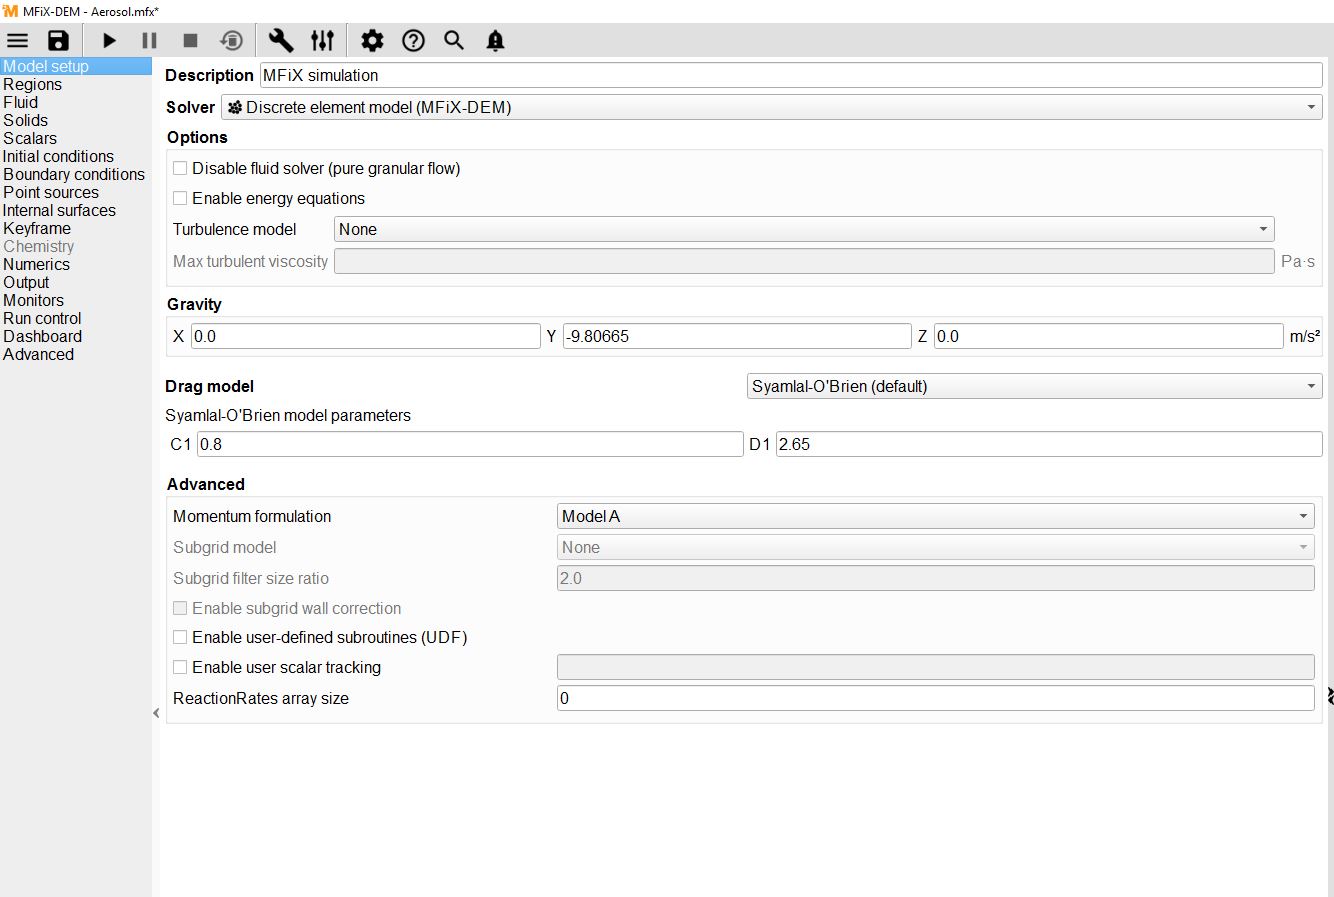
Task: Click the 'Options' section heading
Action: [x=197, y=137]
